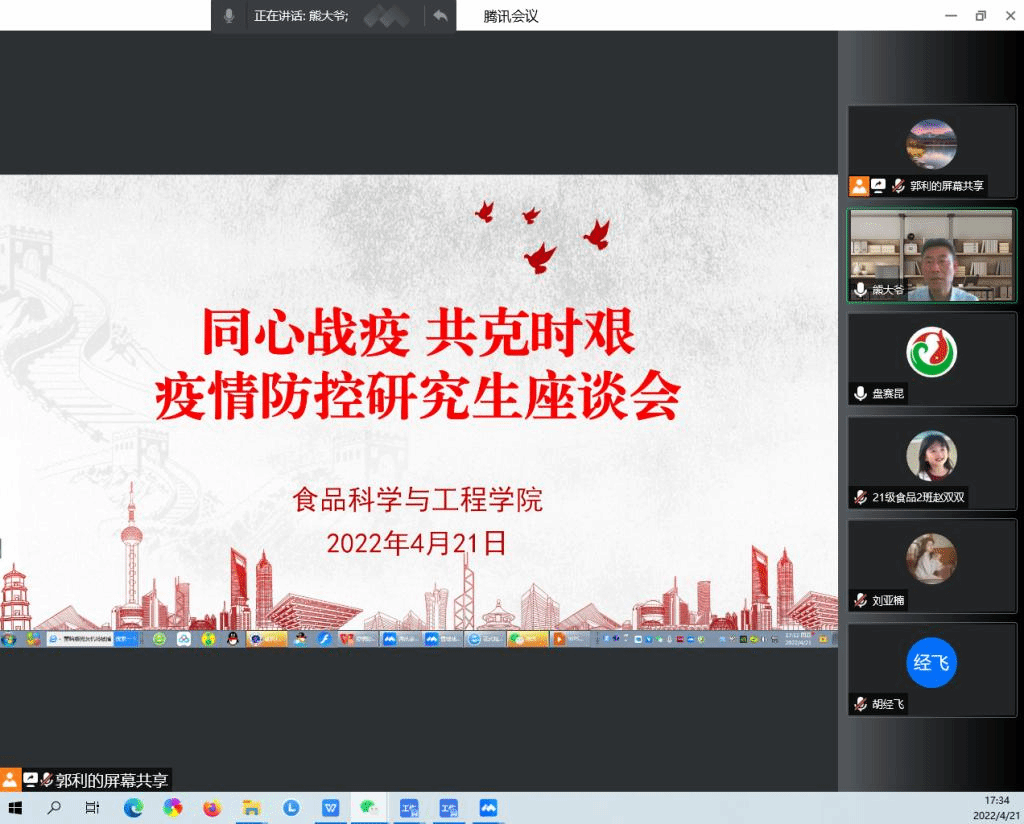Restore the Tencent Meeting window size
This screenshot has width=1024, height=824.
[980, 15]
